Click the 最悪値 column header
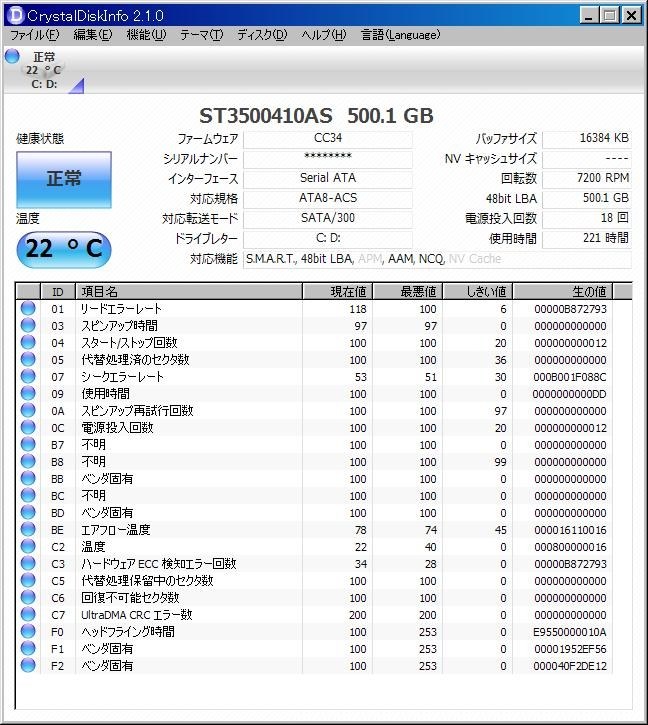Image resolution: width=648 pixels, height=725 pixels. pos(408,292)
